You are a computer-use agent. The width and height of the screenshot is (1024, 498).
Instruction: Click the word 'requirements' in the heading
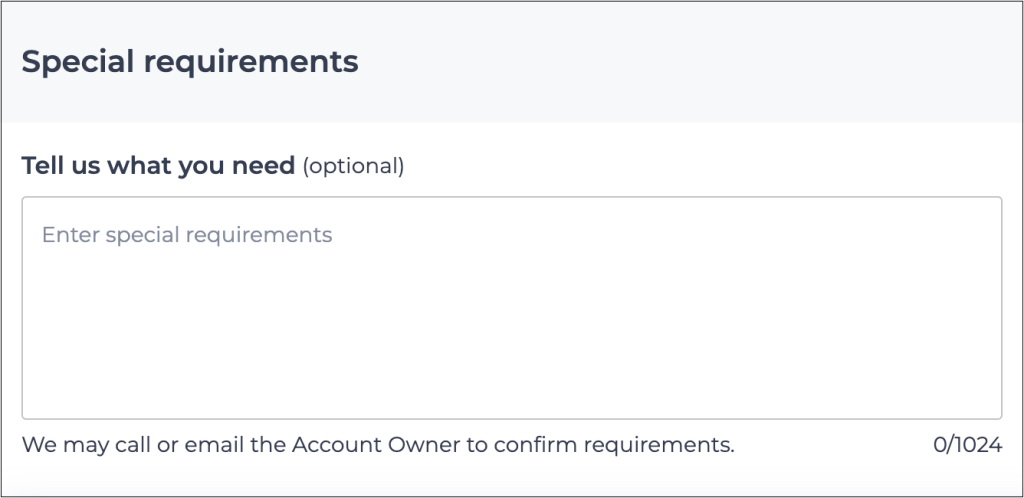[251, 62]
